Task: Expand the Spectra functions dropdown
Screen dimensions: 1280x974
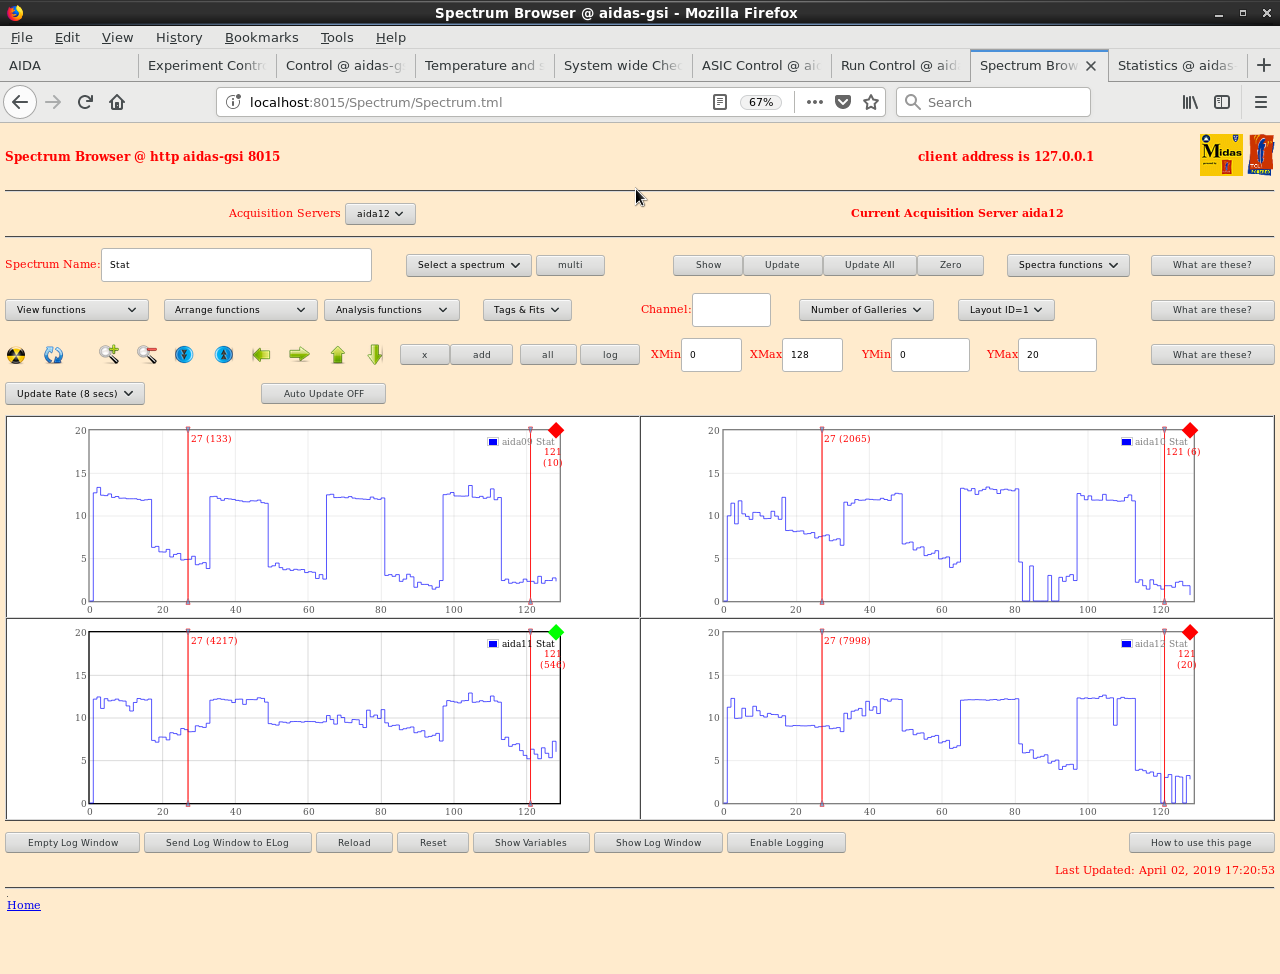Action: [x=1068, y=265]
